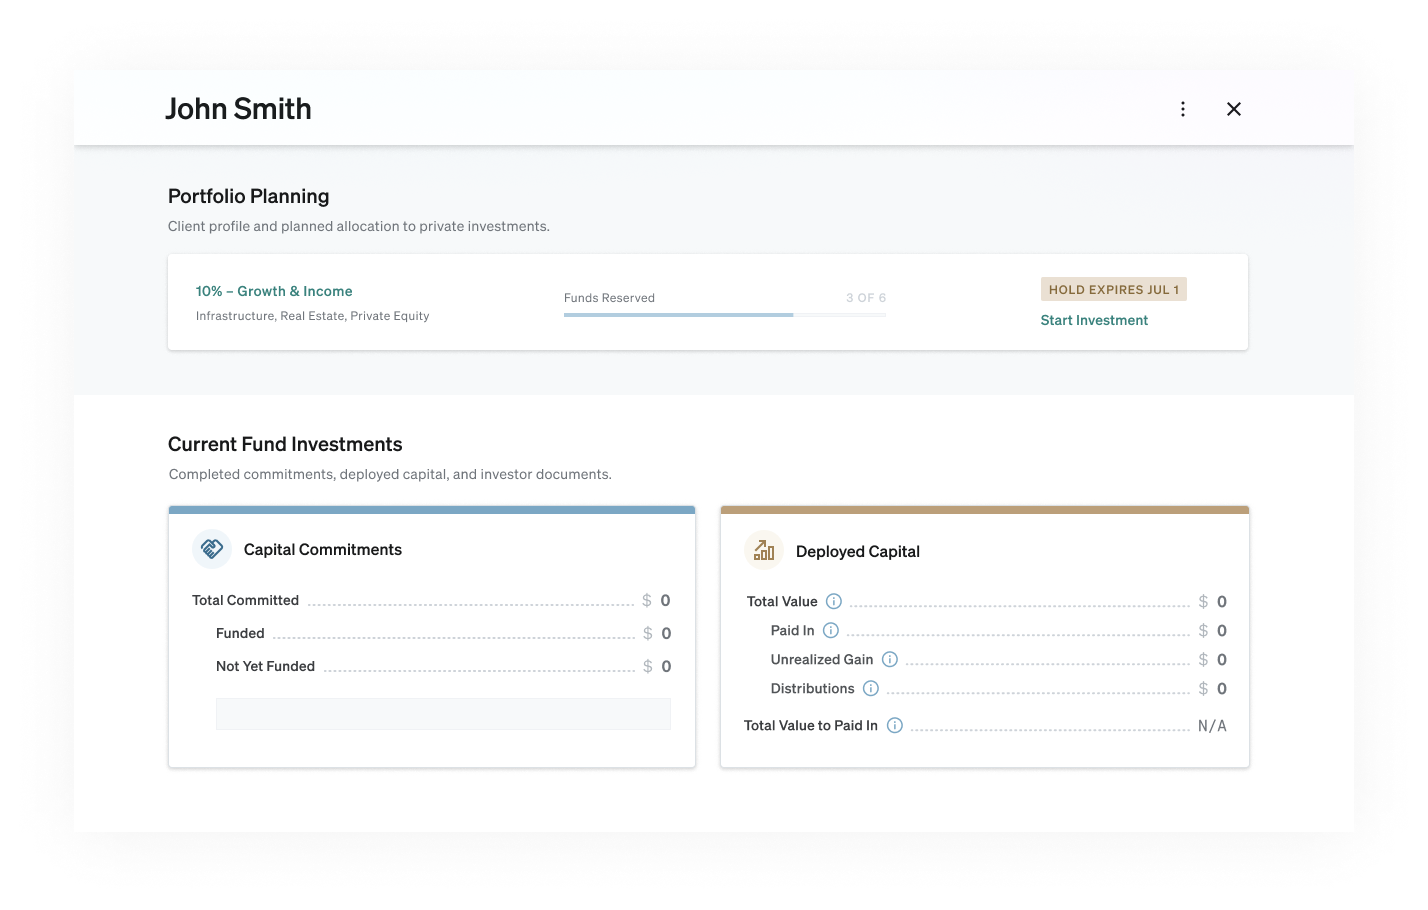This screenshot has height=910, width=1428.
Task: Open the three-dot more options menu
Action: point(1183,109)
